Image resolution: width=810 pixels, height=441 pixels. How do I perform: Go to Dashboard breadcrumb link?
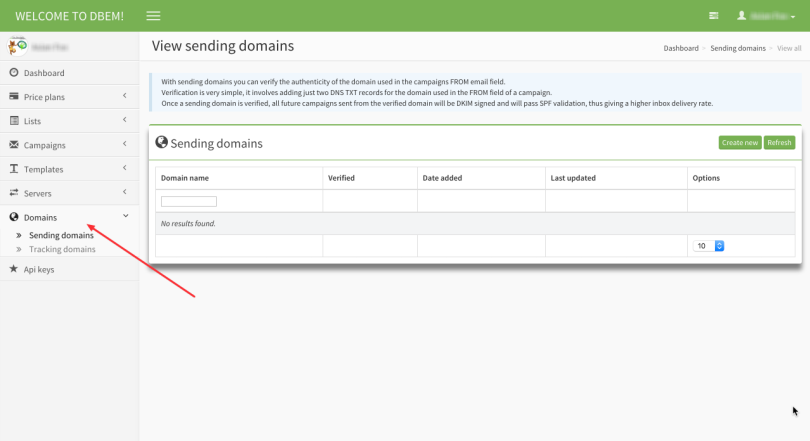[x=681, y=48]
